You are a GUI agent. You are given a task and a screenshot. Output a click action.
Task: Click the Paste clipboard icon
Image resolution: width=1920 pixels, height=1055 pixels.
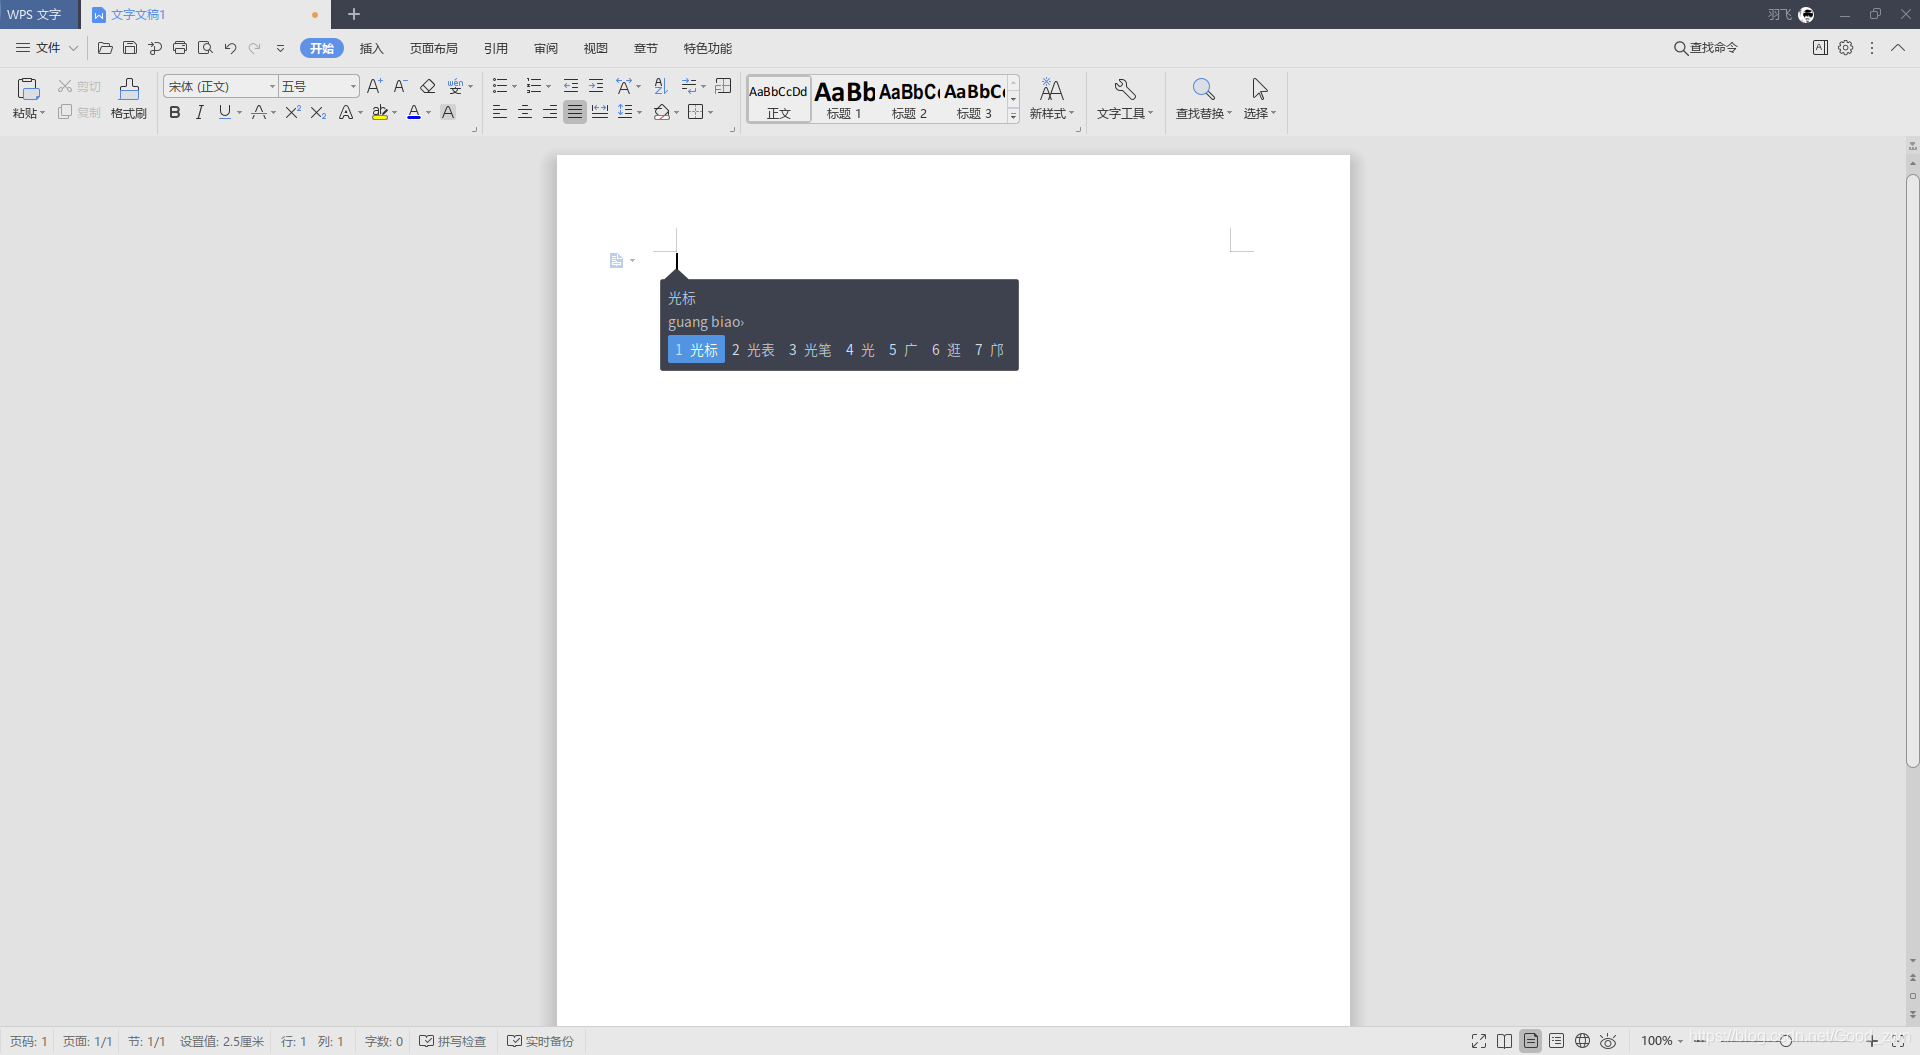[x=28, y=89]
